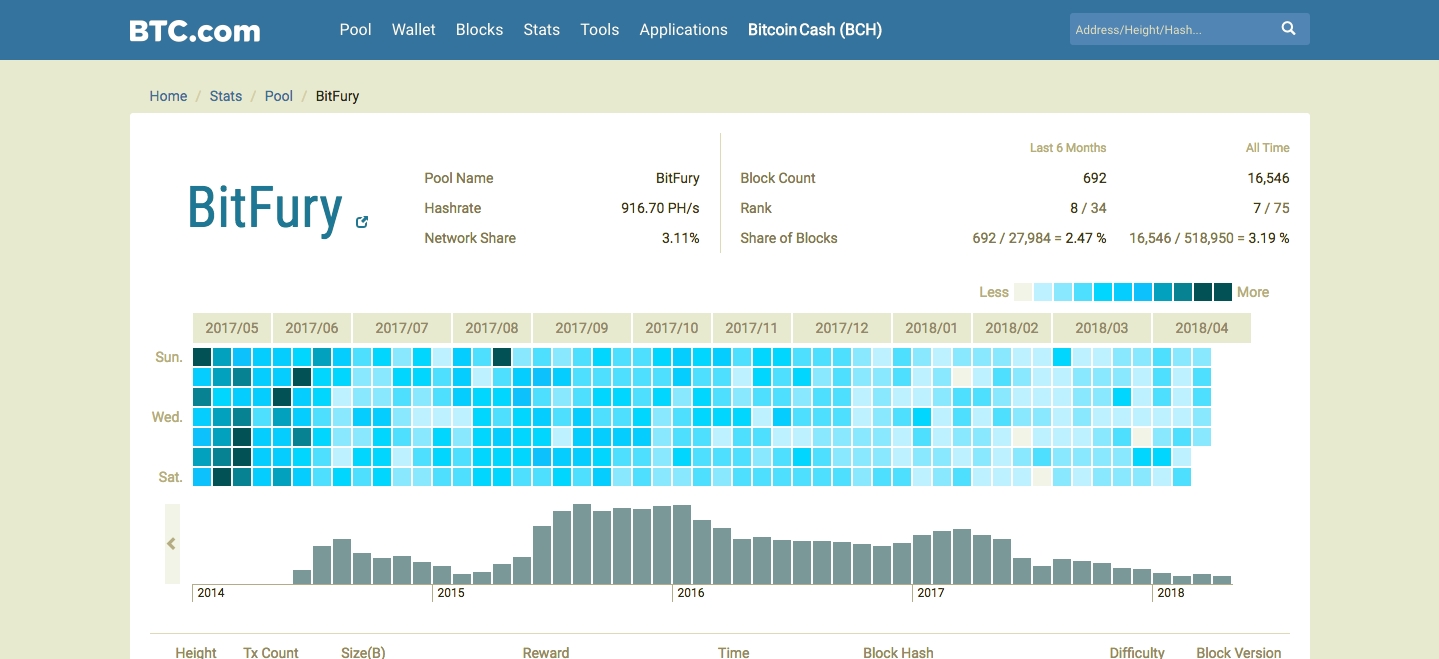This screenshot has width=1439, height=659.
Task: Select the darkest legend swatch beside More
Action: [x=1223, y=292]
